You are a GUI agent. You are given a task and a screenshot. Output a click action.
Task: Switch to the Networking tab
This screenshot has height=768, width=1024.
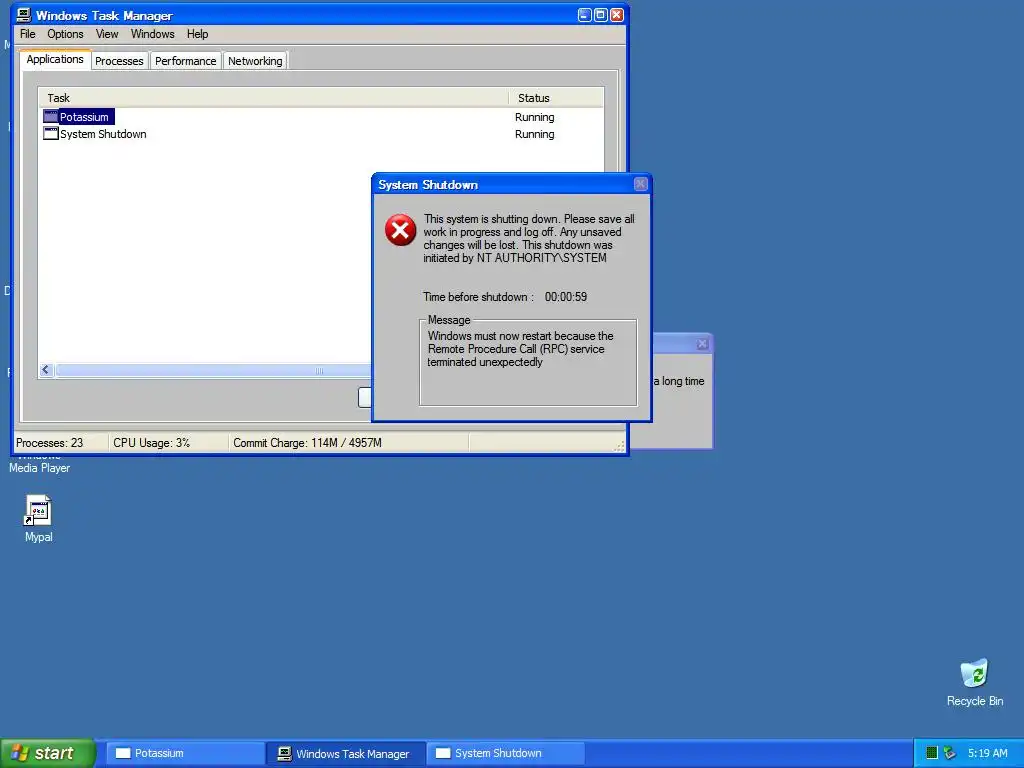[255, 61]
